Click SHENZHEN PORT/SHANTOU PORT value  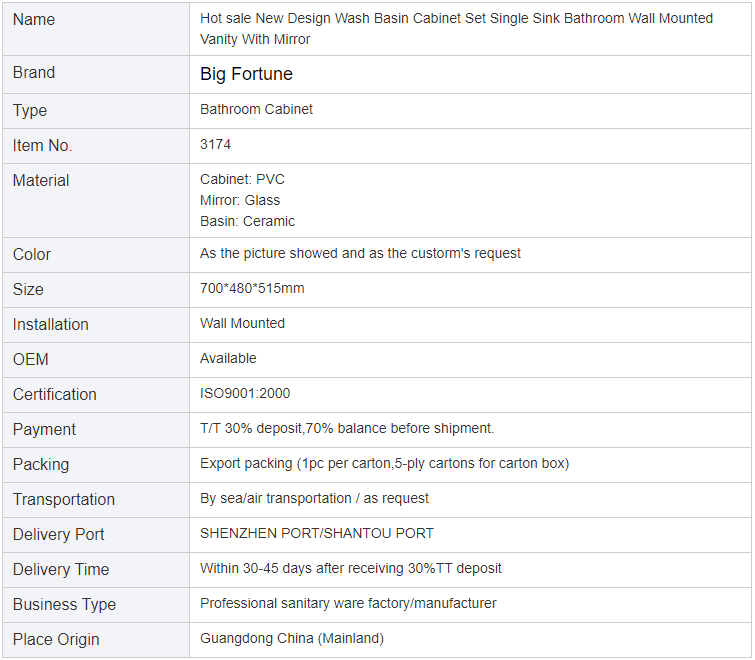(317, 533)
